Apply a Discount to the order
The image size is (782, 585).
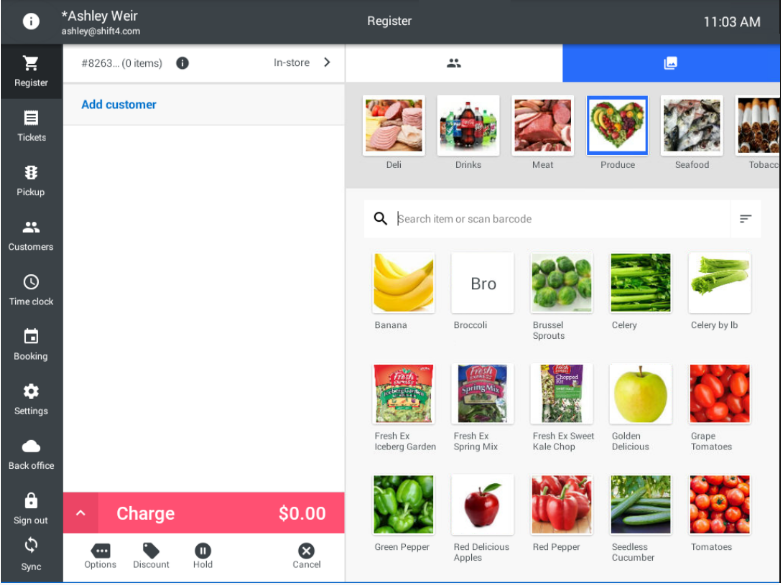point(151,556)
